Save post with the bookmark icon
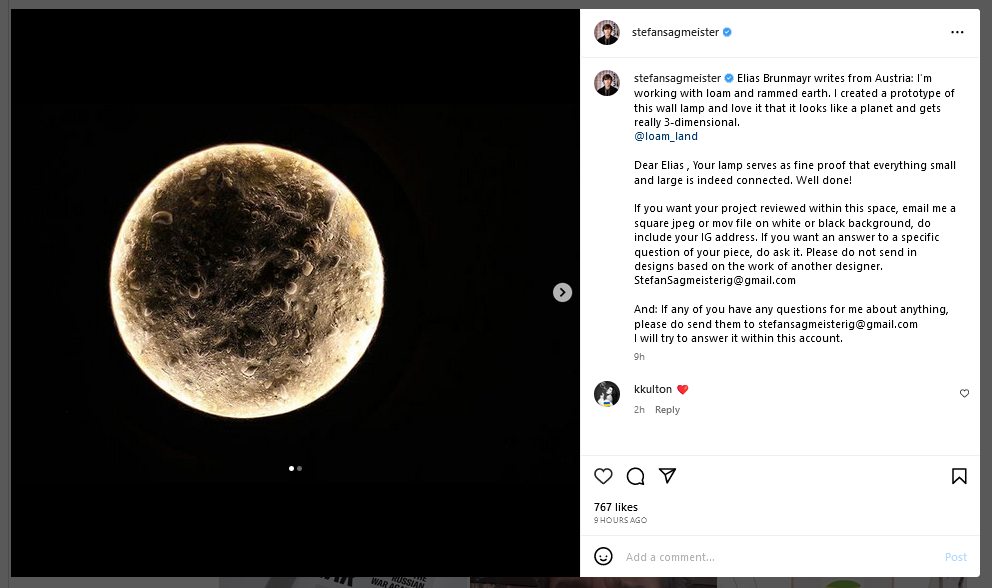The width and height of the screenshot is (992, 588). pos(959,476)
